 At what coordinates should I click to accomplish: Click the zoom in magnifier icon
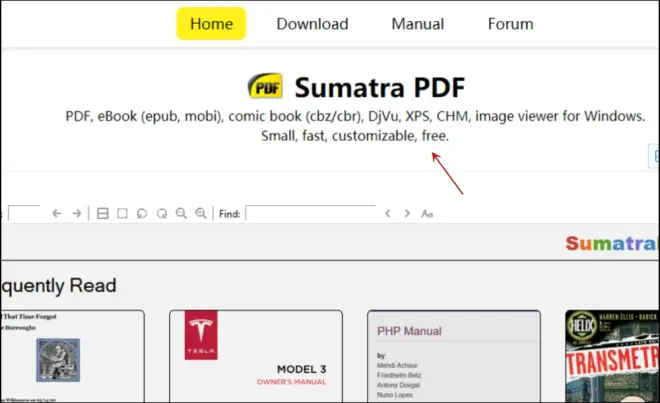pyautogui.click(x=201, y=213)
